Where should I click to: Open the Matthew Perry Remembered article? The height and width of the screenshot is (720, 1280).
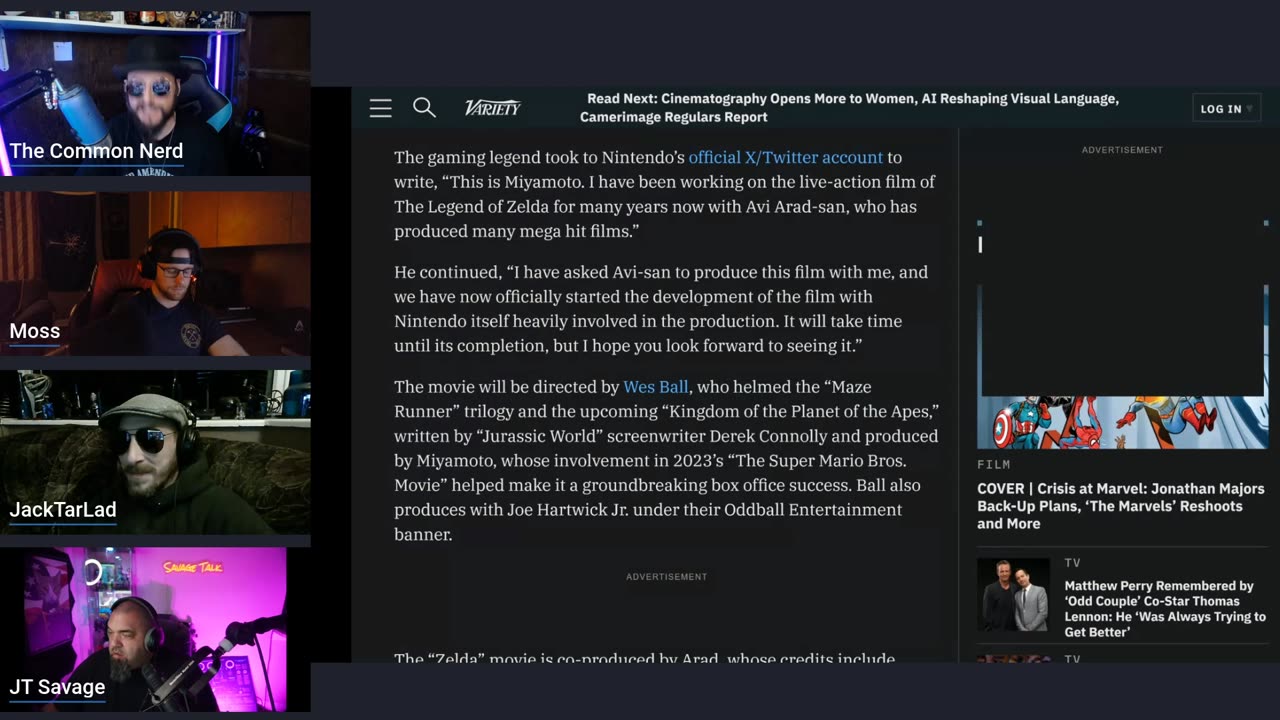(x=1165, y=609)
